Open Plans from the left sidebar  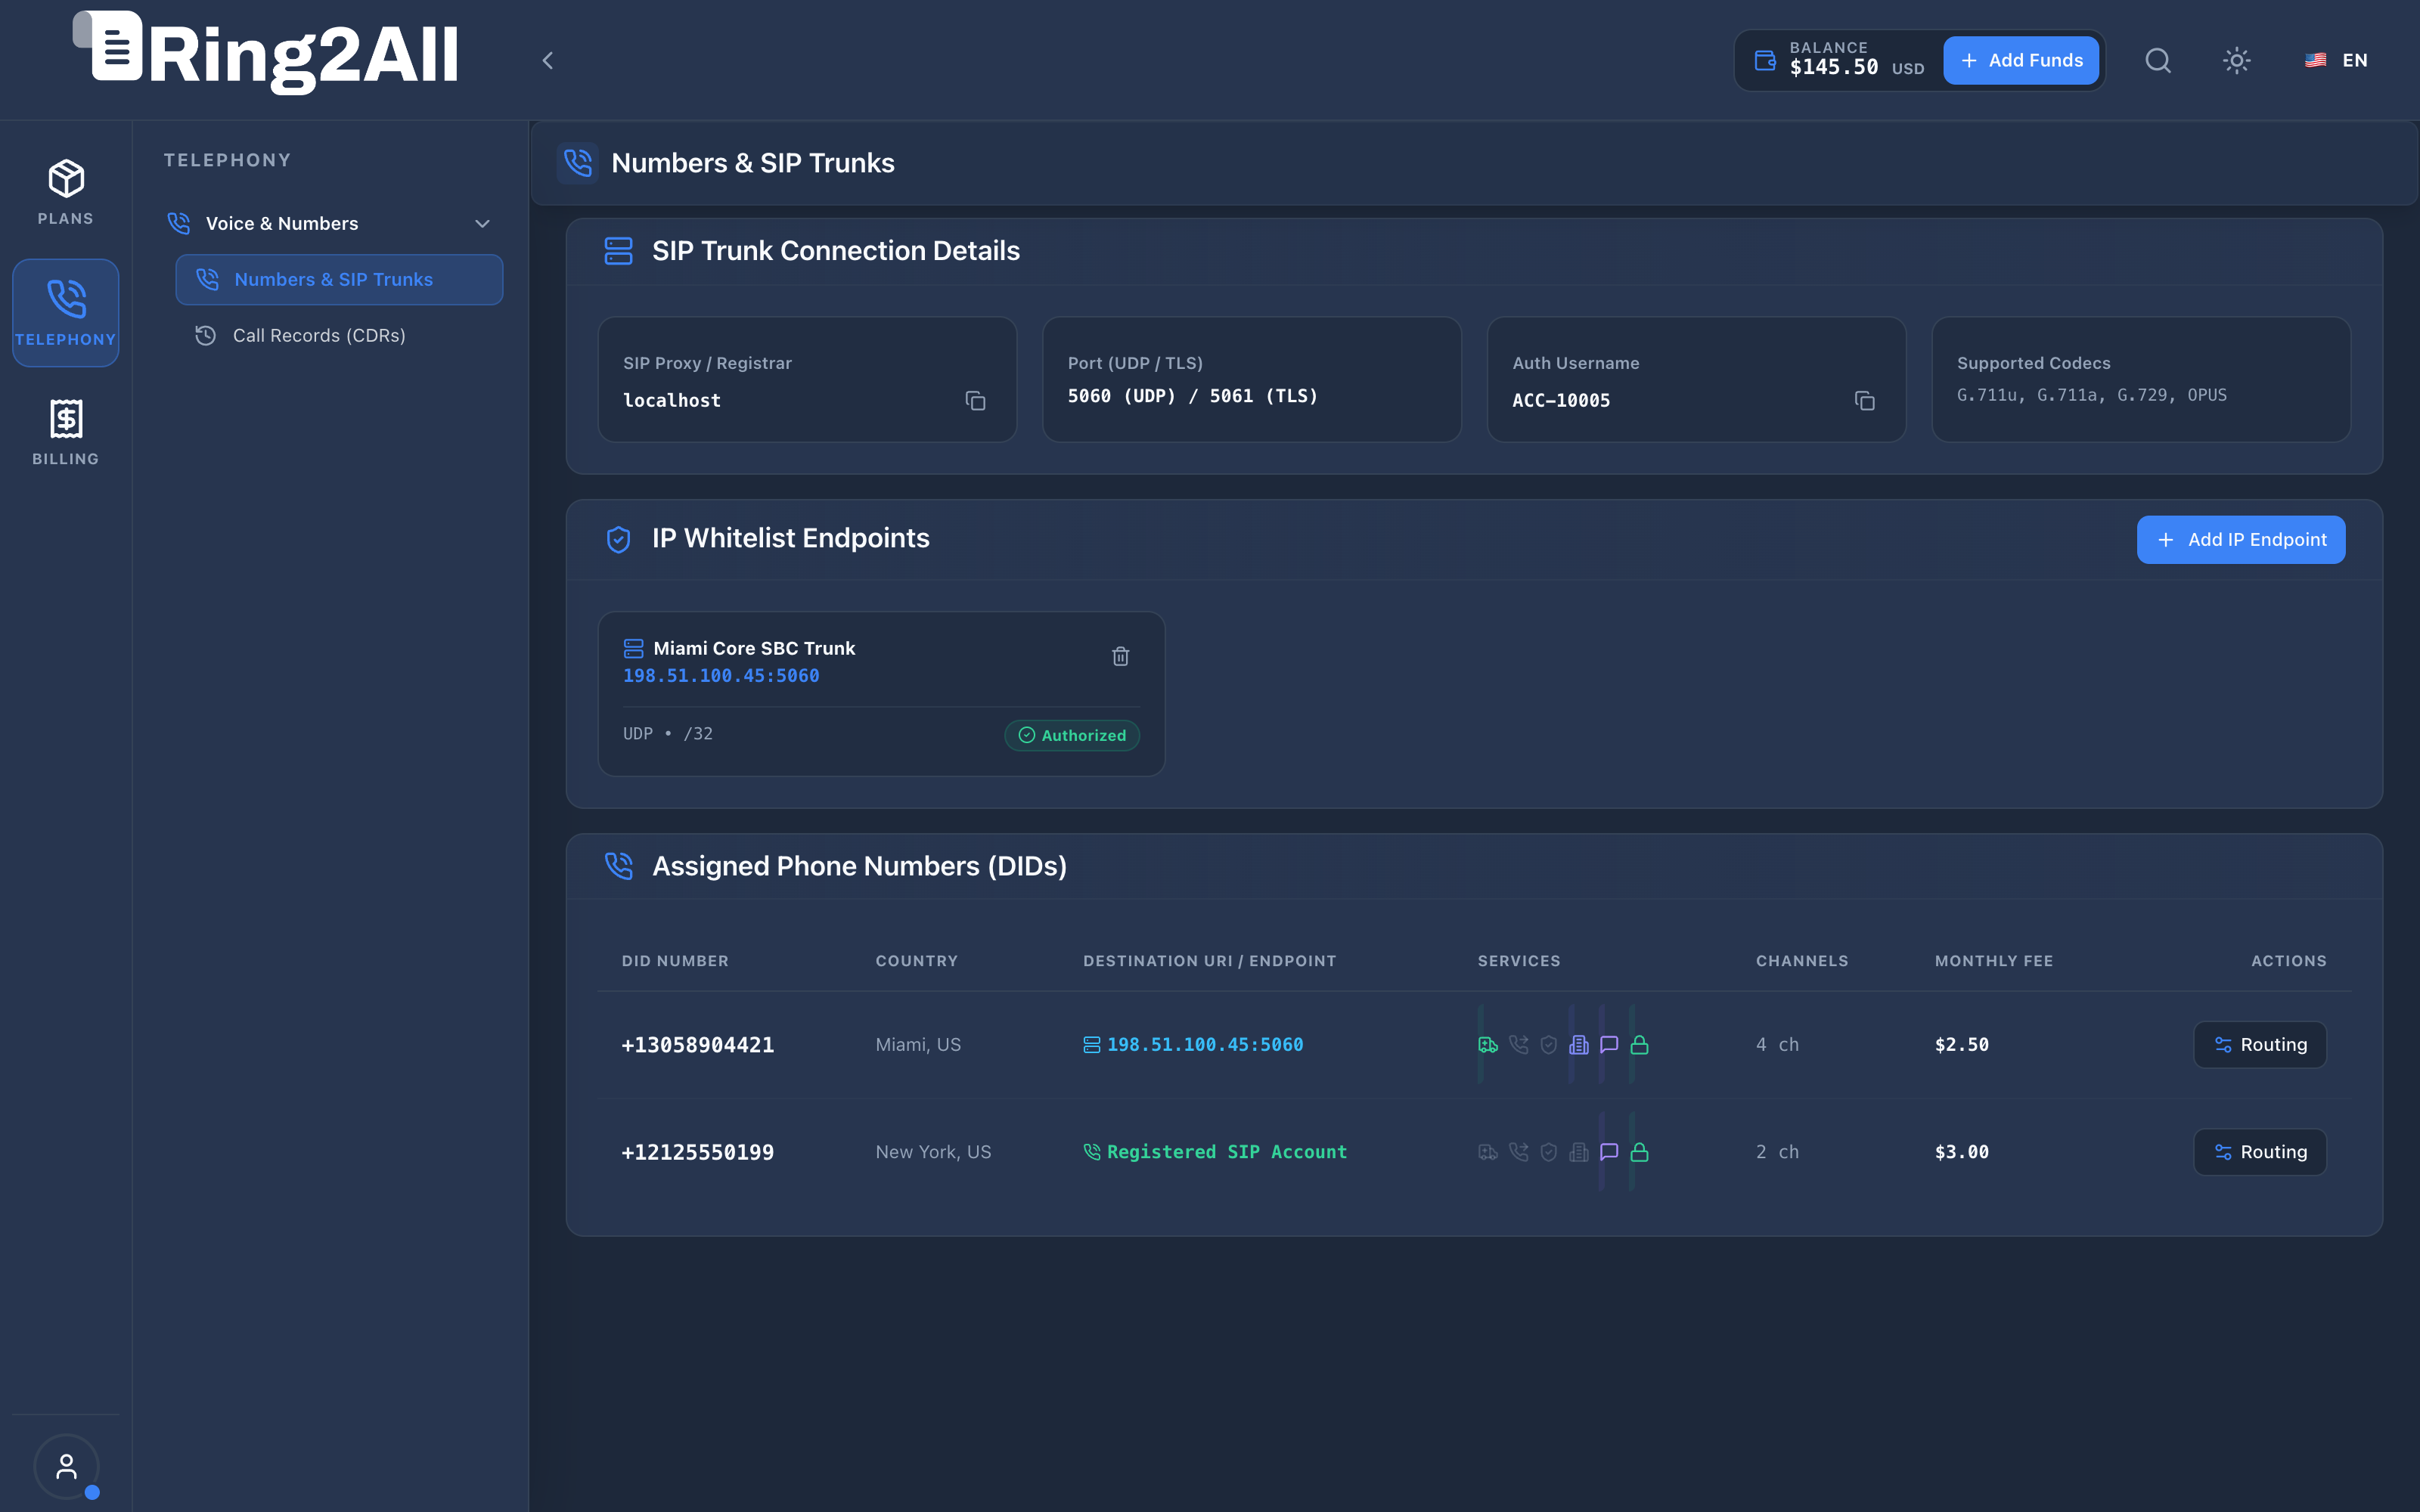(x=66, y=192)
